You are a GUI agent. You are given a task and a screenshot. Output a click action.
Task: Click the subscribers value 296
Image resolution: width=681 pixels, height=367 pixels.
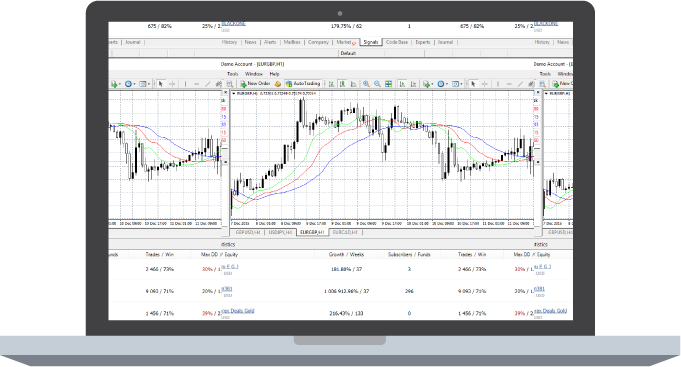tap(409, 291)
